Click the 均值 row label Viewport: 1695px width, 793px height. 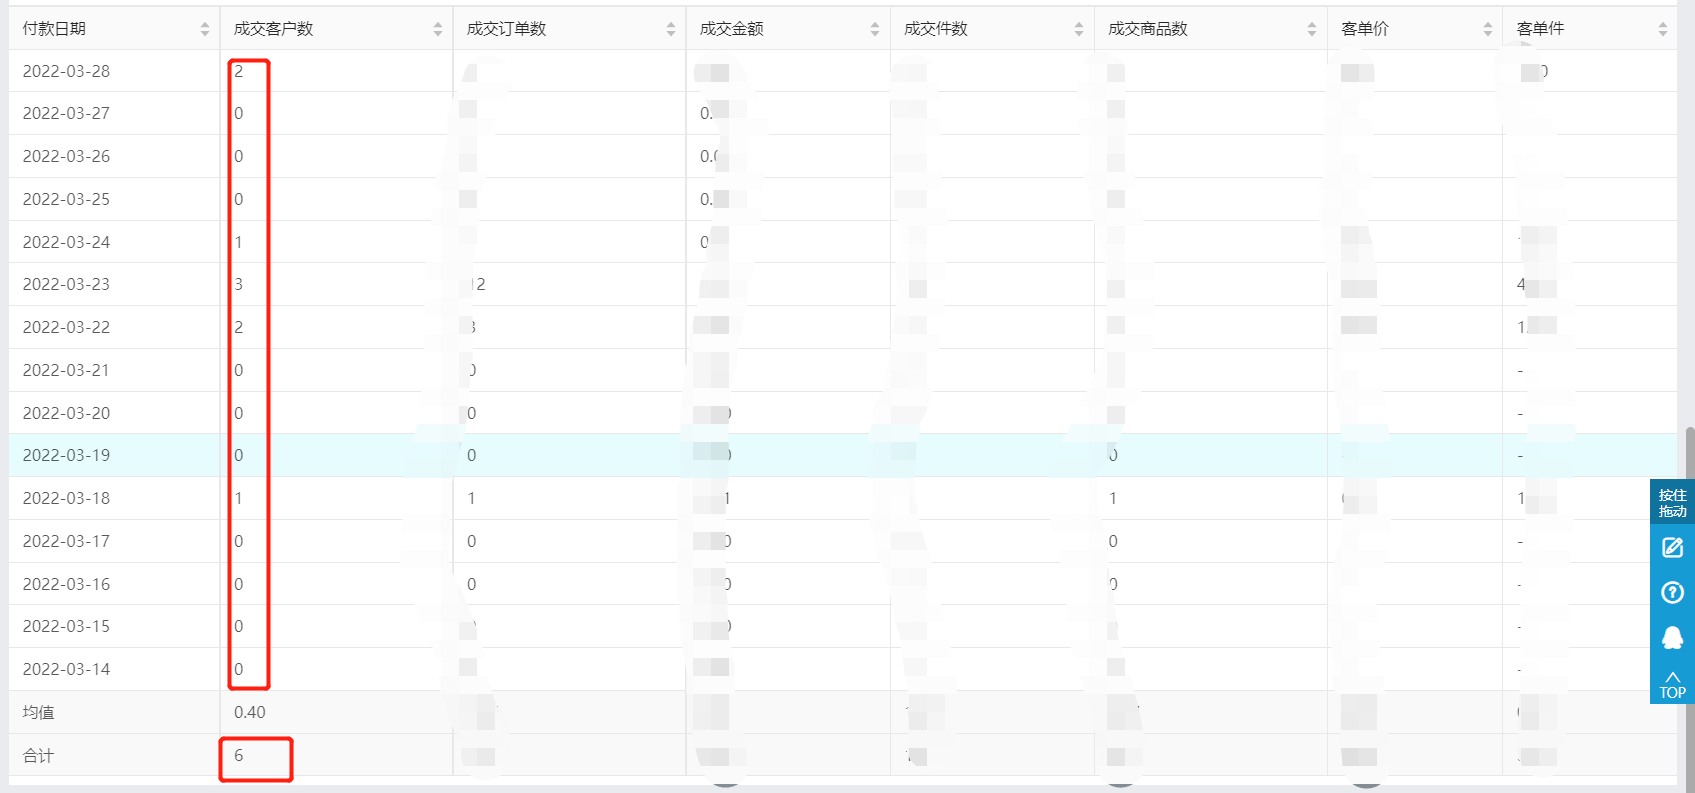coord(38,712)
